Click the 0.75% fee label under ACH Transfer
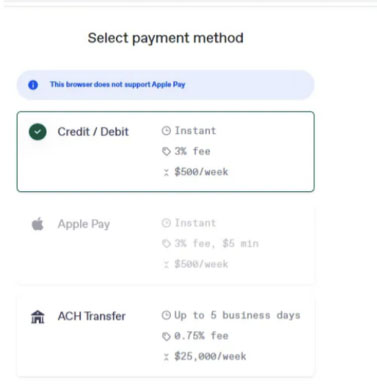The height and width of the screenshot is (391, 377). click(x=201, y=336)
